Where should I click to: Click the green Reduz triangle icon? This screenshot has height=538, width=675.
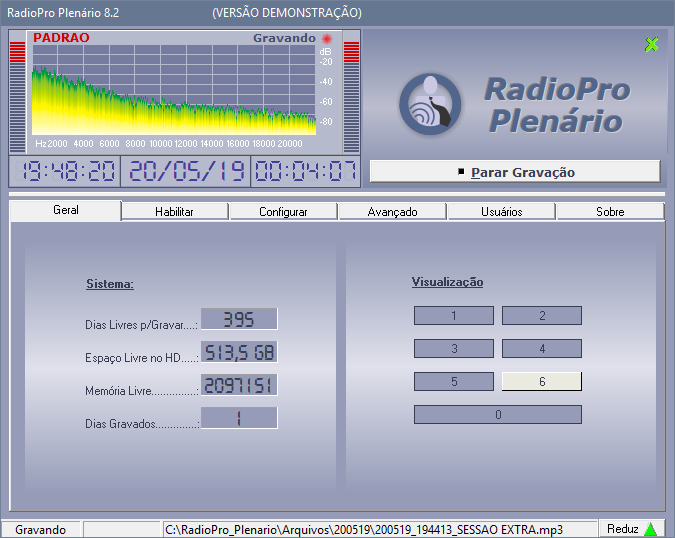click(650, 529)
